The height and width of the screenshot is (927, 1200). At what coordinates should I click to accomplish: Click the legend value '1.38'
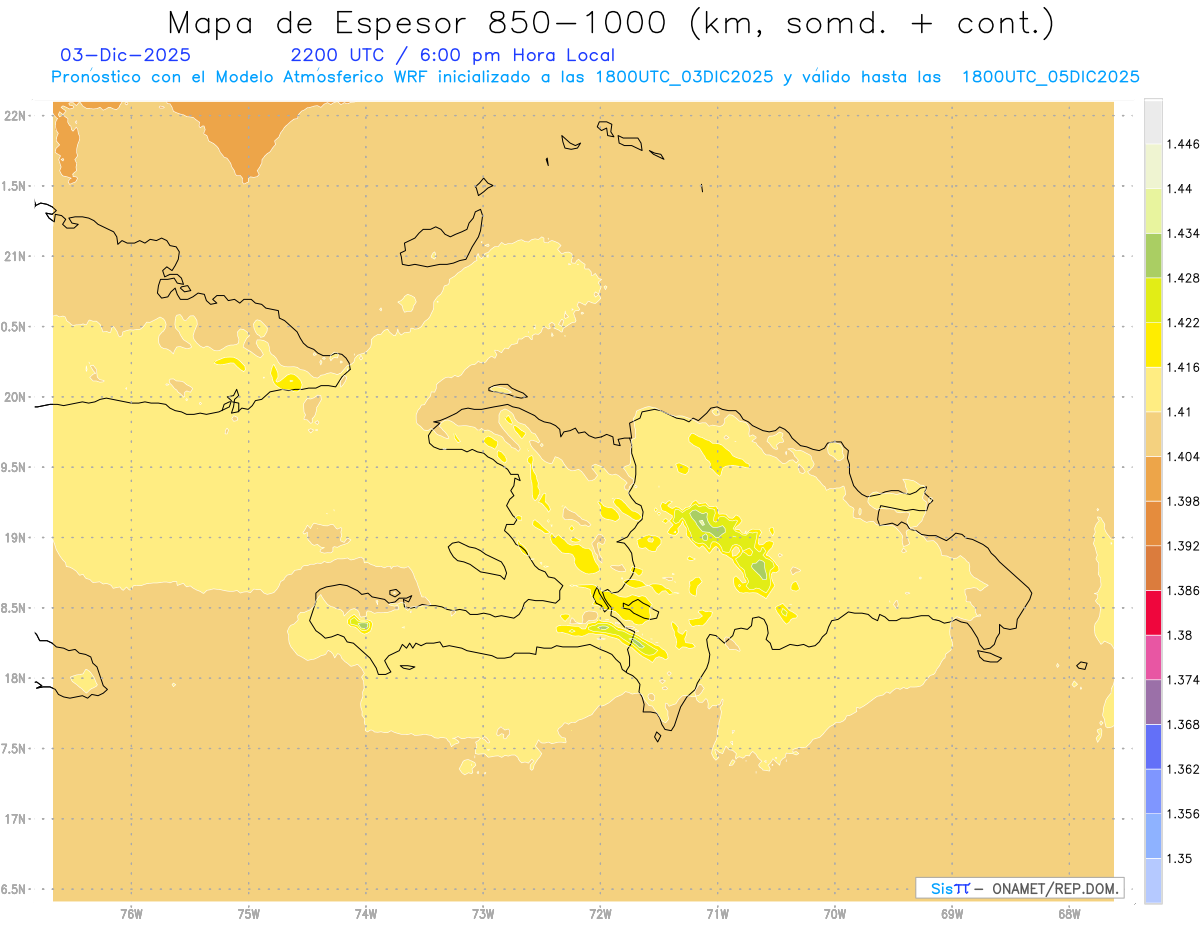click(1180, 635)
